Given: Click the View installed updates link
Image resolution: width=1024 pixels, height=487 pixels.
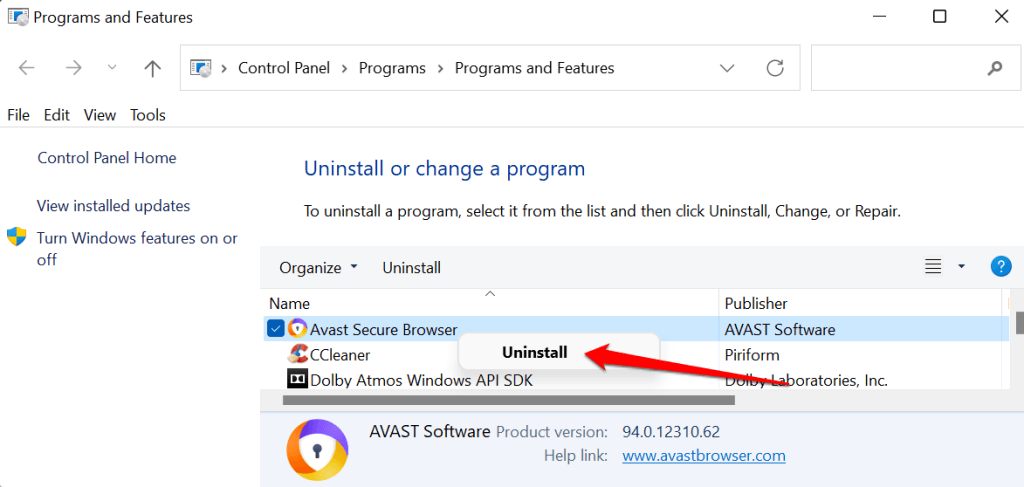Looking at the screenshot, I should tap(113, 206).
